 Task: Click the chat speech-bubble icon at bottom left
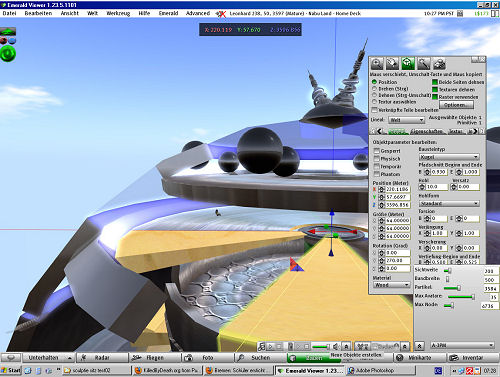[11, 358]
